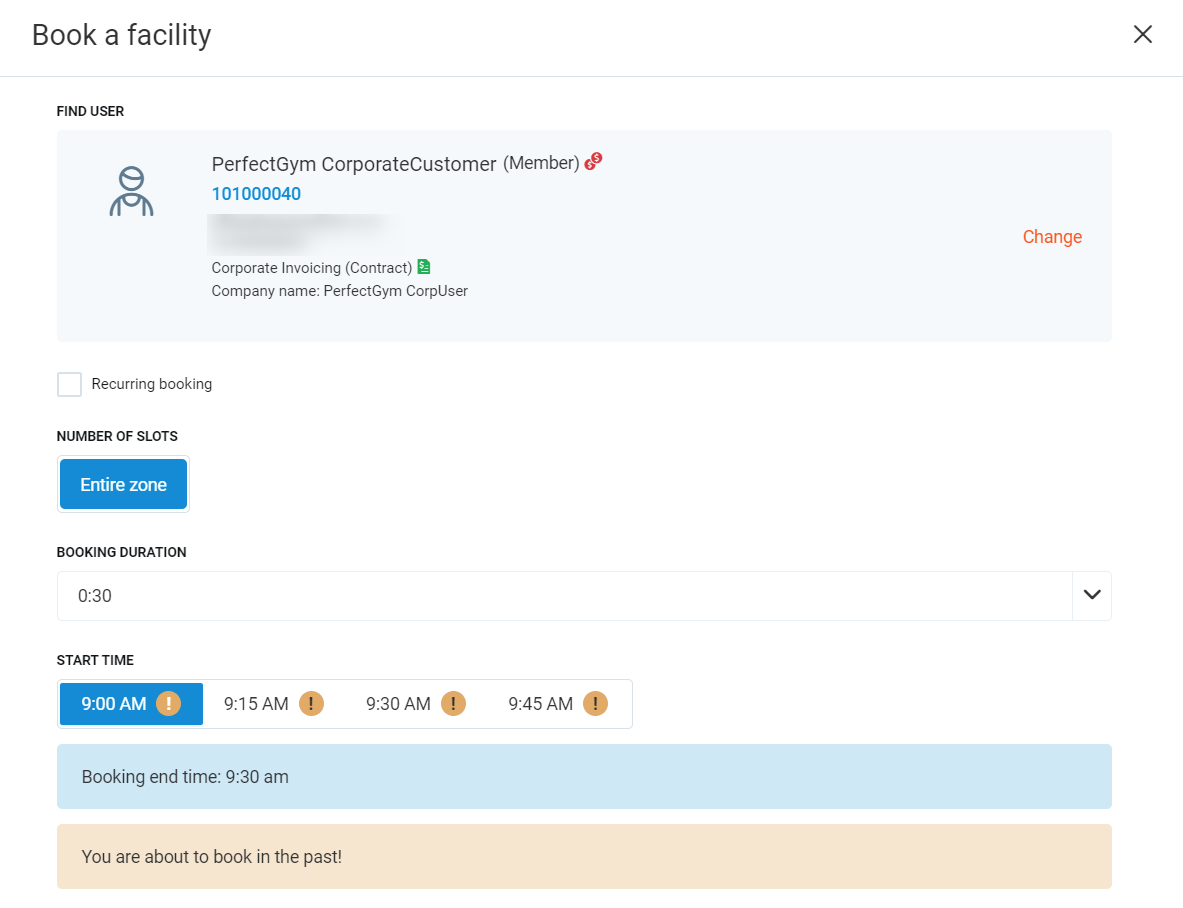Pick the 9:45 AM start time
The height and width of the screenshot is (908, 1183).
click(540, 704)
